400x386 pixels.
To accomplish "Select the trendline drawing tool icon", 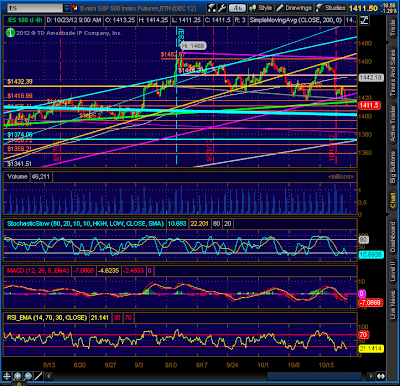I will coord(39,376).
